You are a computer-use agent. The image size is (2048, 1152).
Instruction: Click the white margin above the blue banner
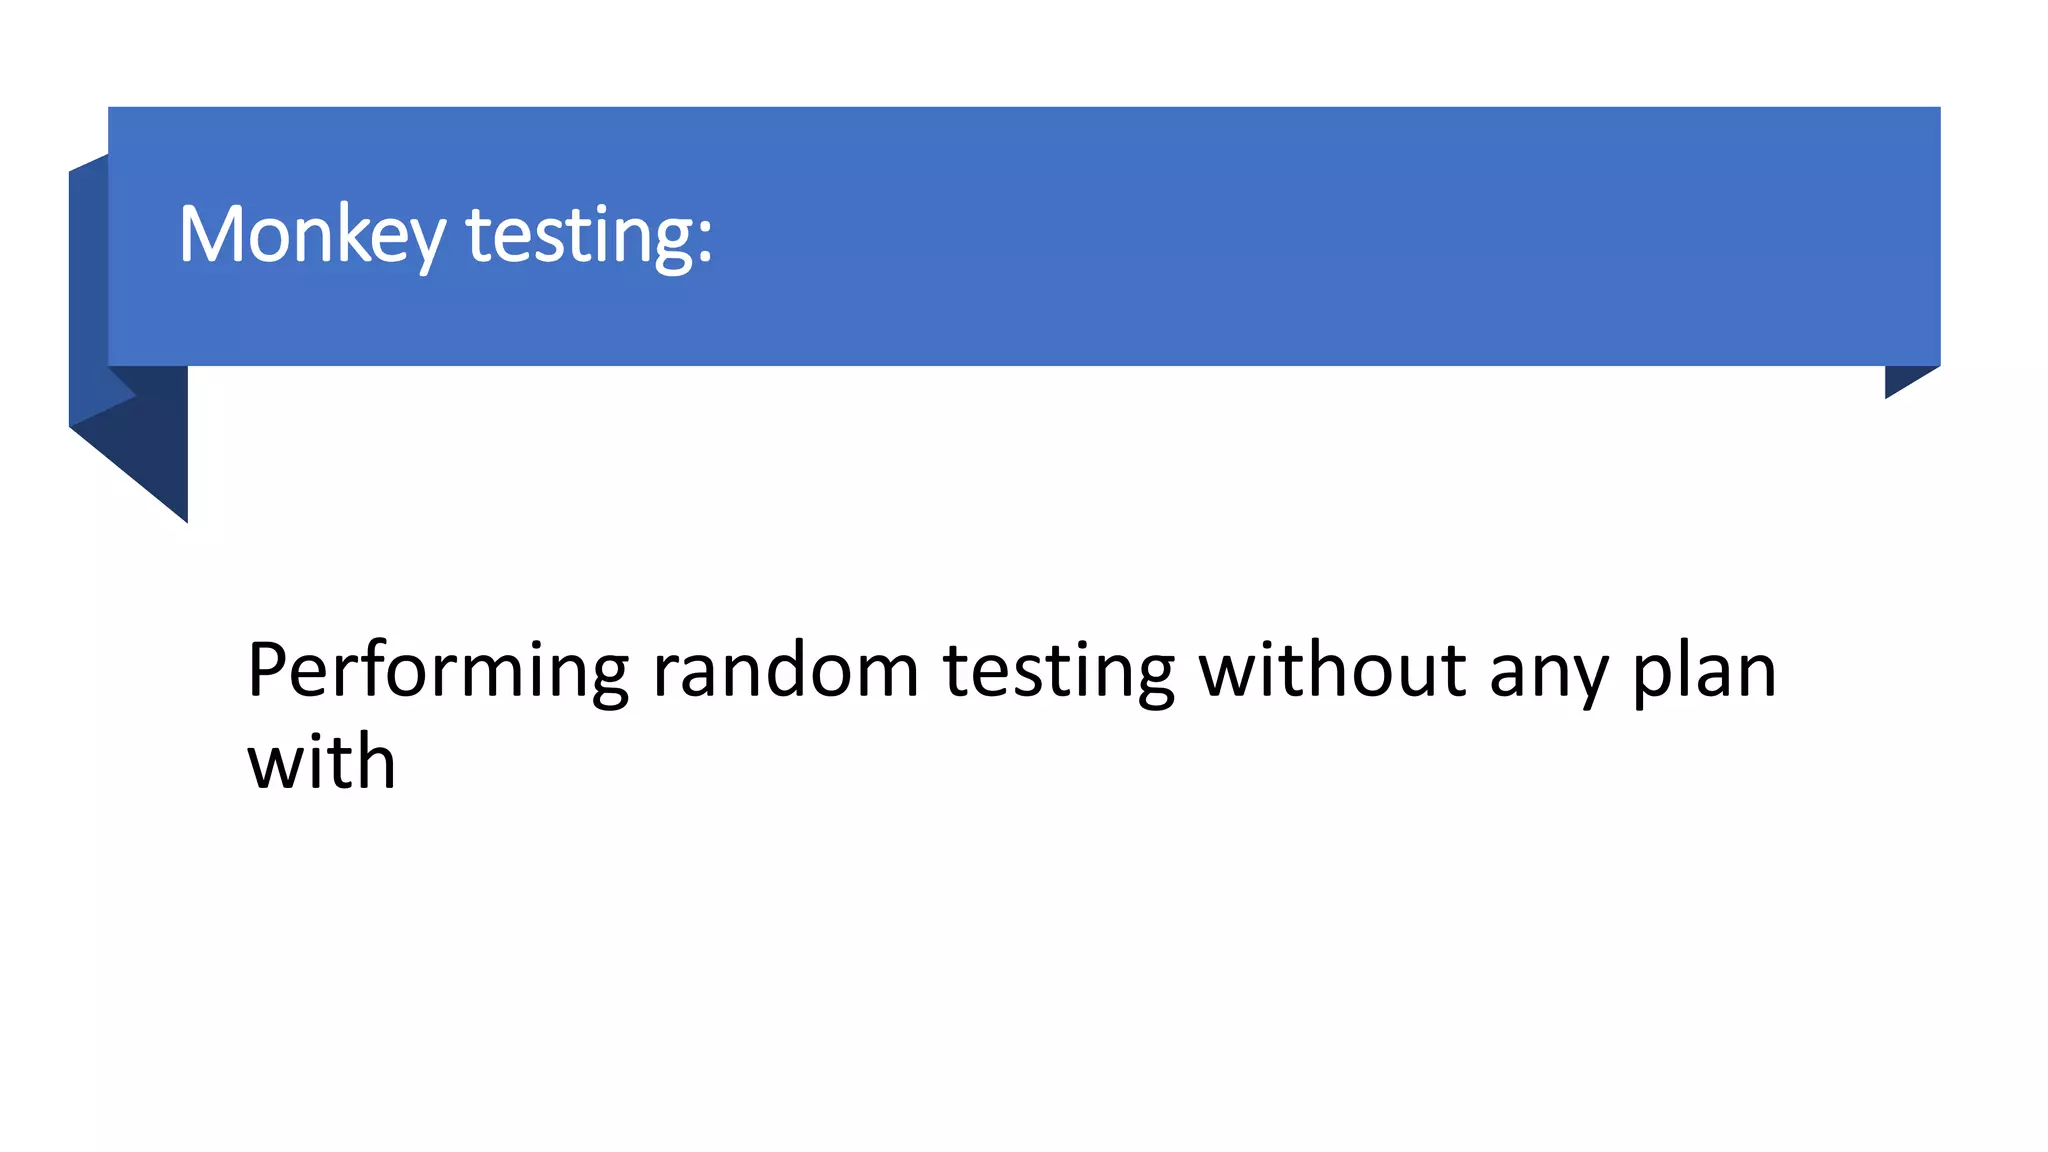coord(1000,50)
